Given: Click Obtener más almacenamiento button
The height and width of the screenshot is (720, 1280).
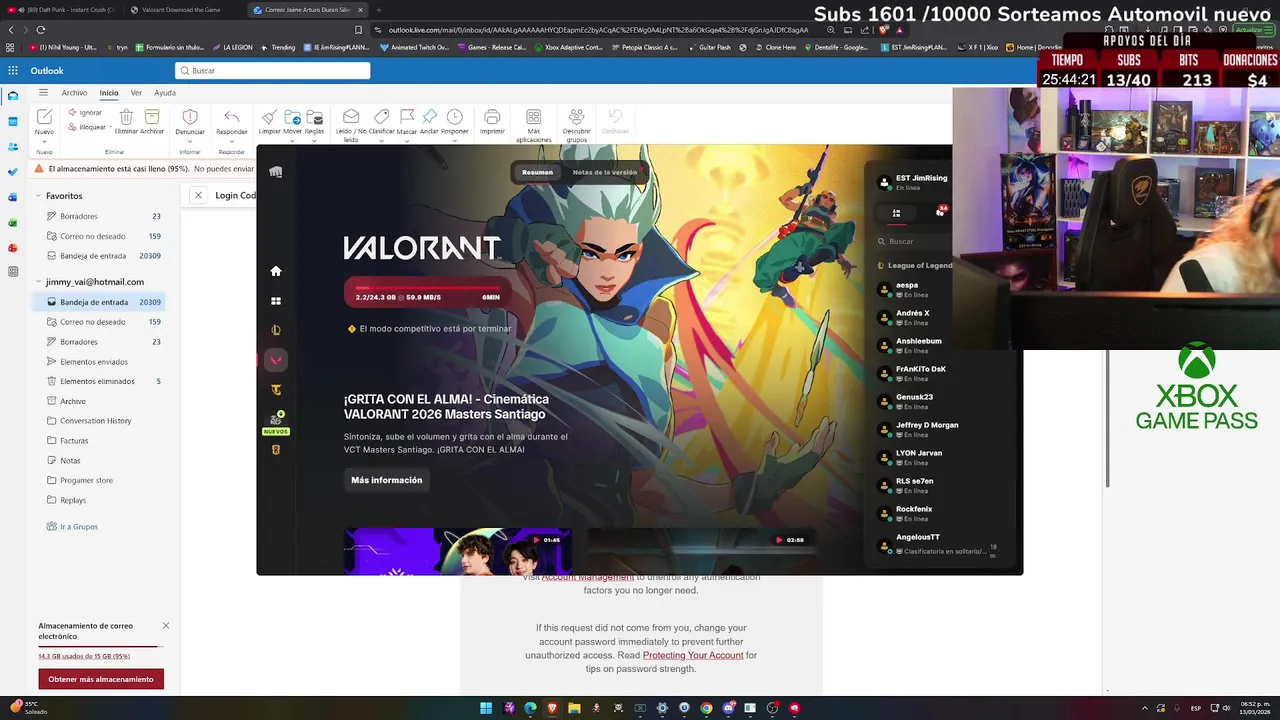Looking at the screenshot, I should (x=101, y=679).
